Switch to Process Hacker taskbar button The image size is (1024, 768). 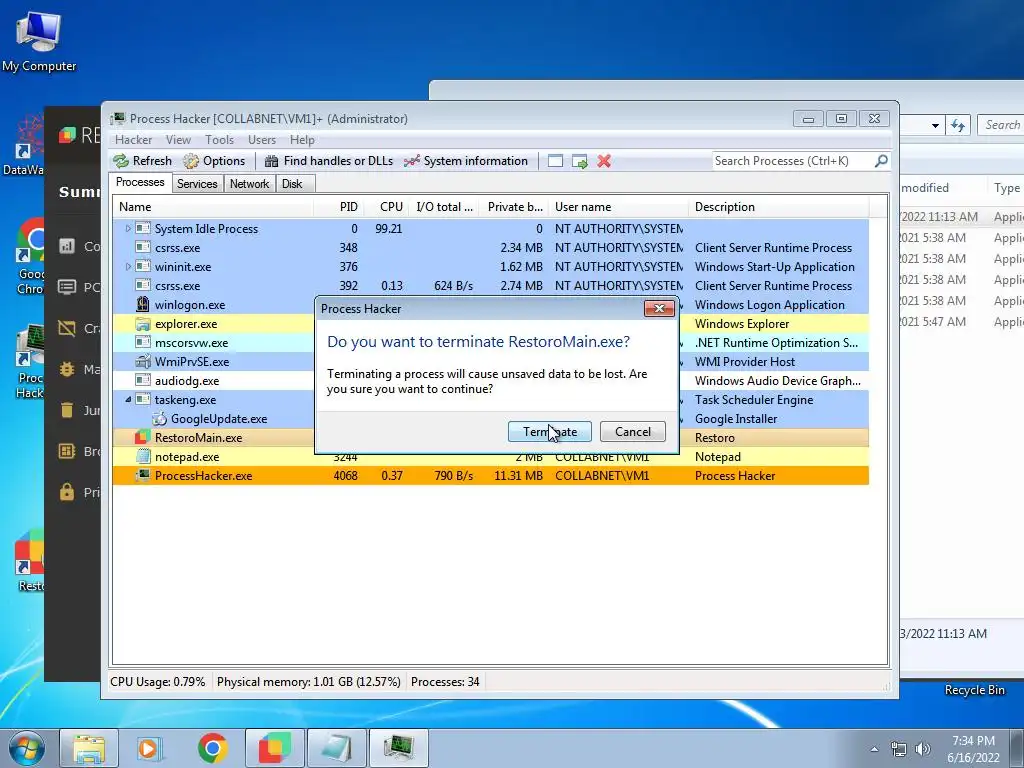coord(399,748)
